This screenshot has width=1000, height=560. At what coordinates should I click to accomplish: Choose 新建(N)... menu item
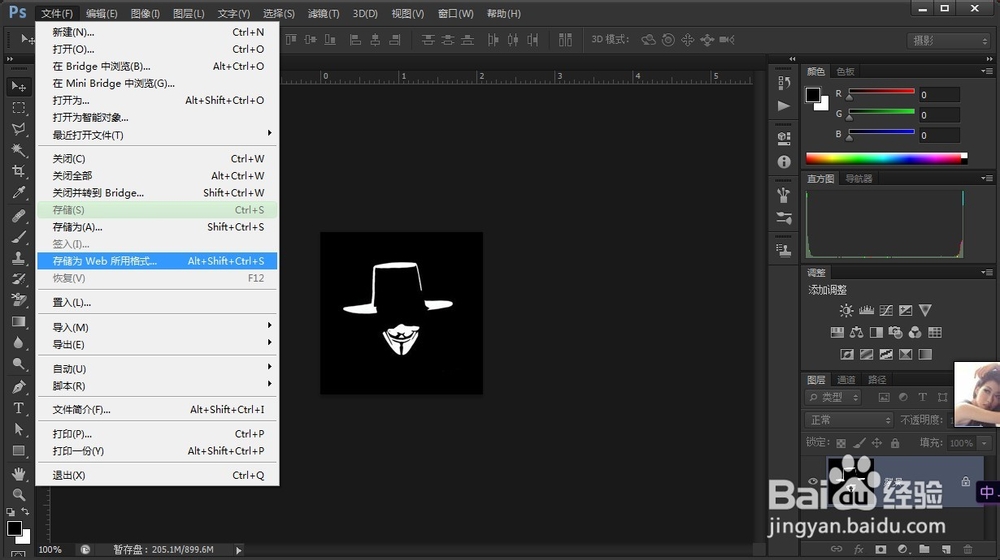coord(157,32)
